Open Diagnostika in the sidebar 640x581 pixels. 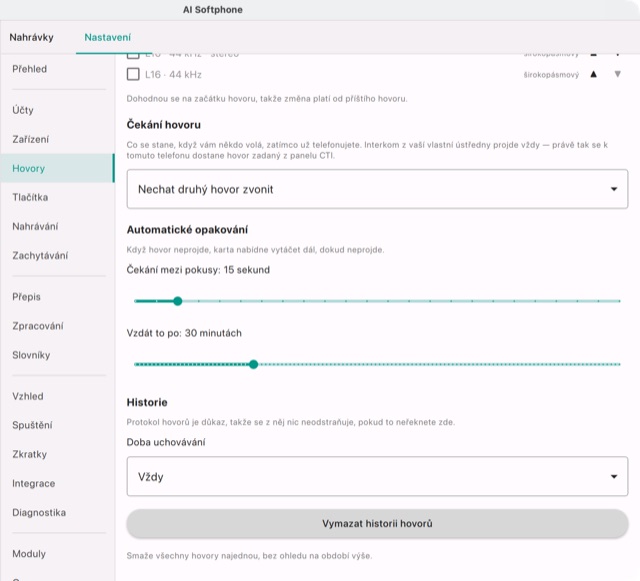pos(57,512)
